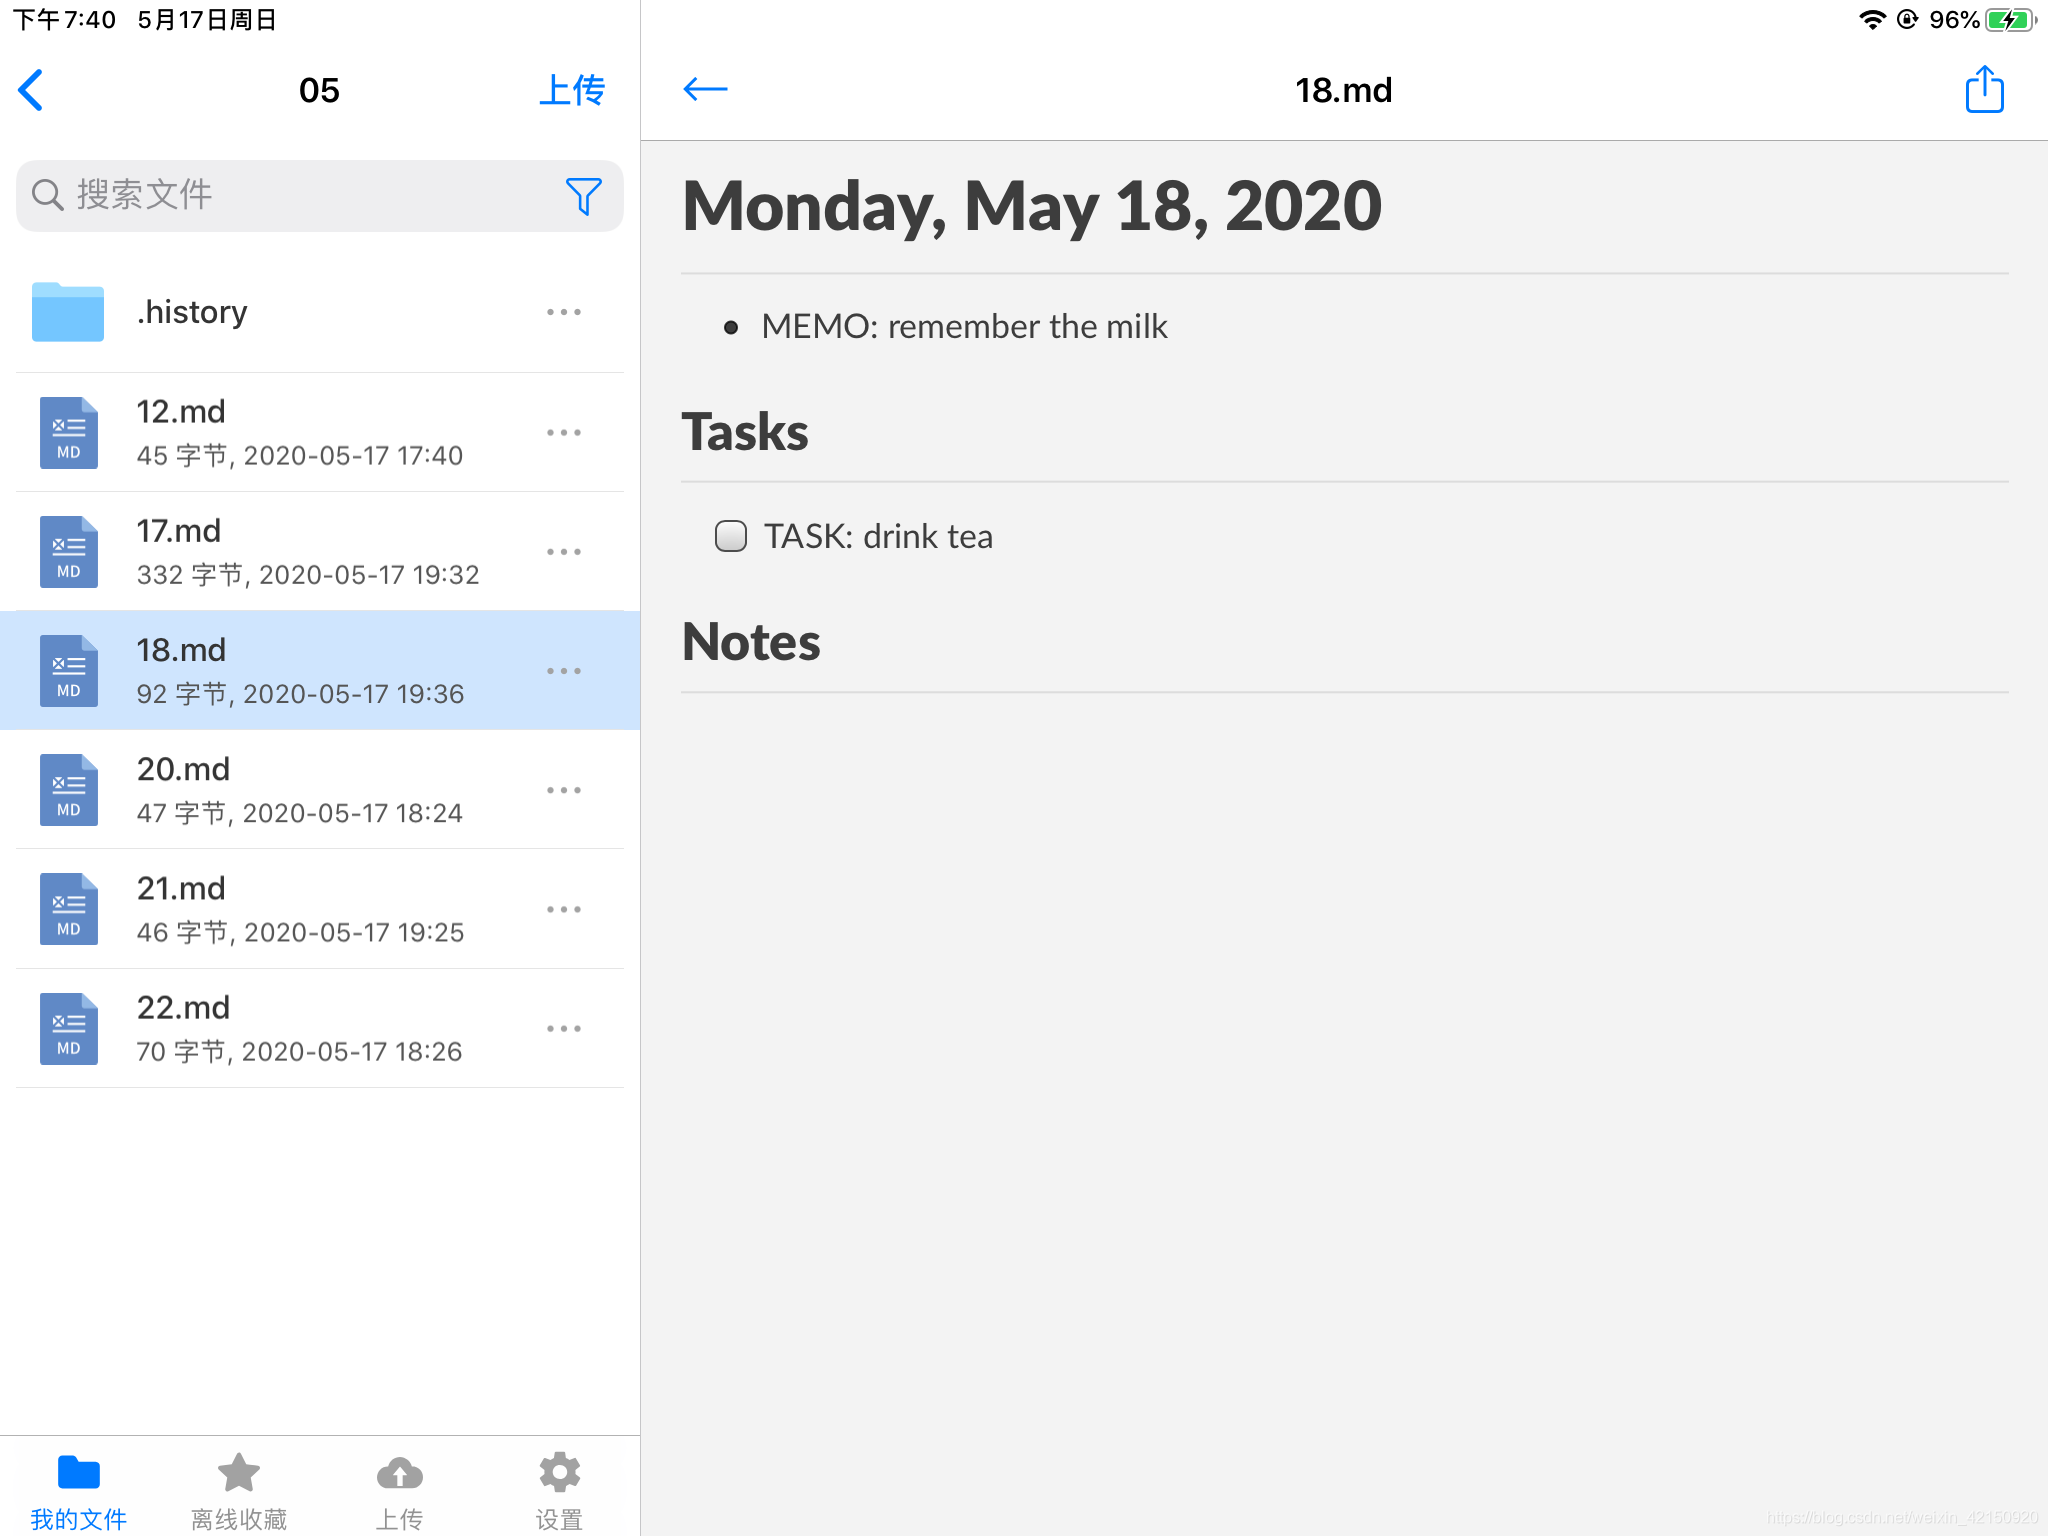Screen dimensions: 2048x1536
Task: Open the ellipsis menu for 17.md
Action: (564, 551)
